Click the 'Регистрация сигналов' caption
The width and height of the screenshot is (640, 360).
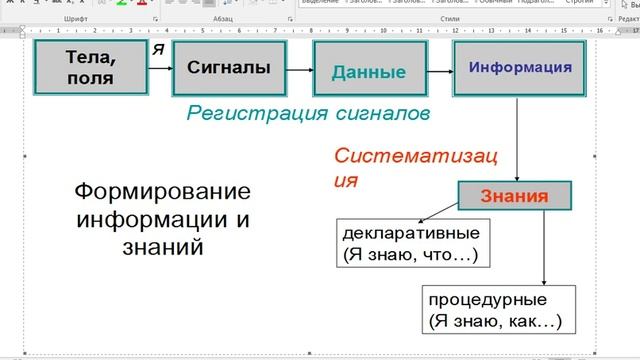[x=308, y=113]
